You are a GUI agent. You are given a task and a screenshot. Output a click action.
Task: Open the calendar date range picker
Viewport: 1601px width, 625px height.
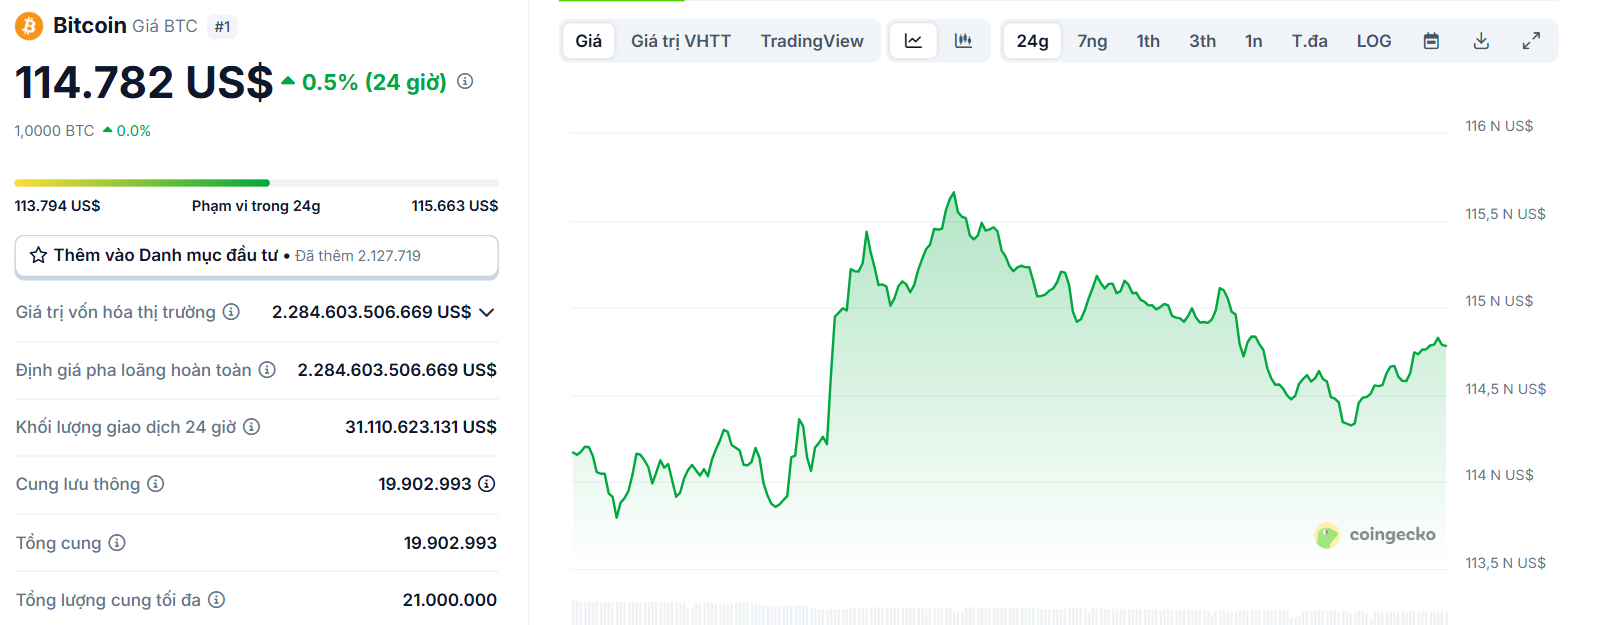pyautogui.click(x=1431, y=41)
